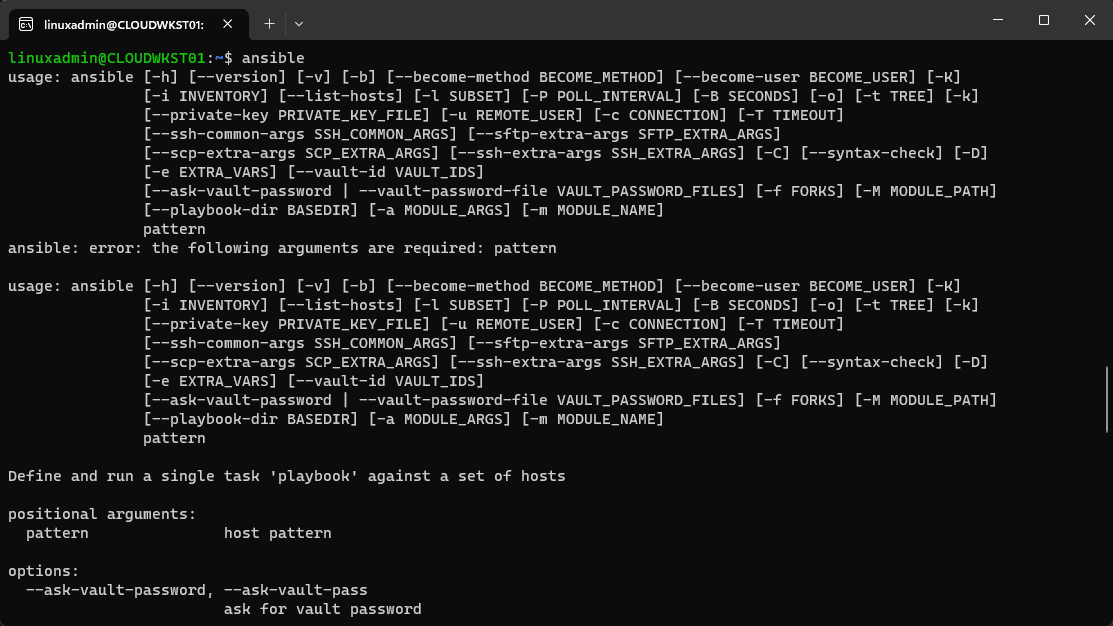
Task: Minimize the terminal window
Action: 997,20
